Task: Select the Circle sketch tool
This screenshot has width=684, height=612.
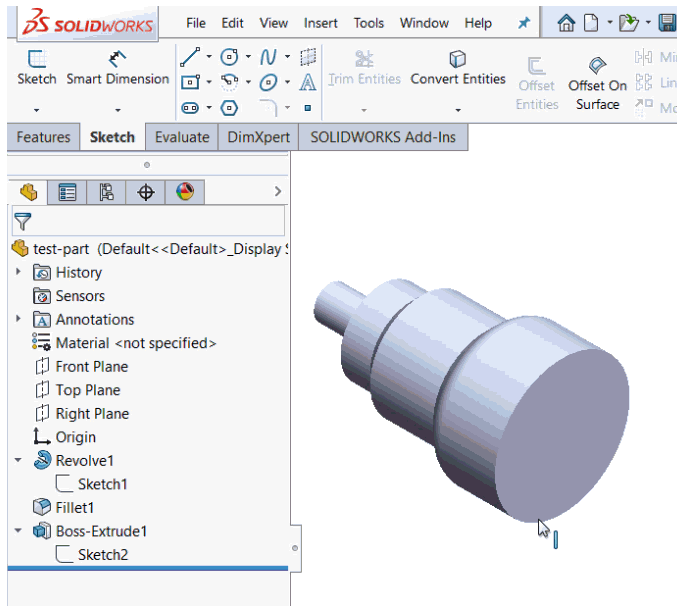Action: 229,57
